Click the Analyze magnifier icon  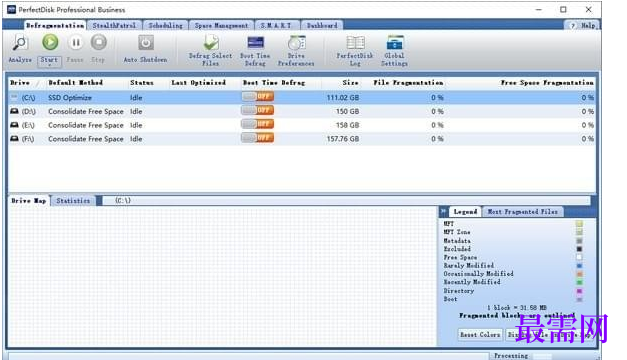[x=19, y=42]
